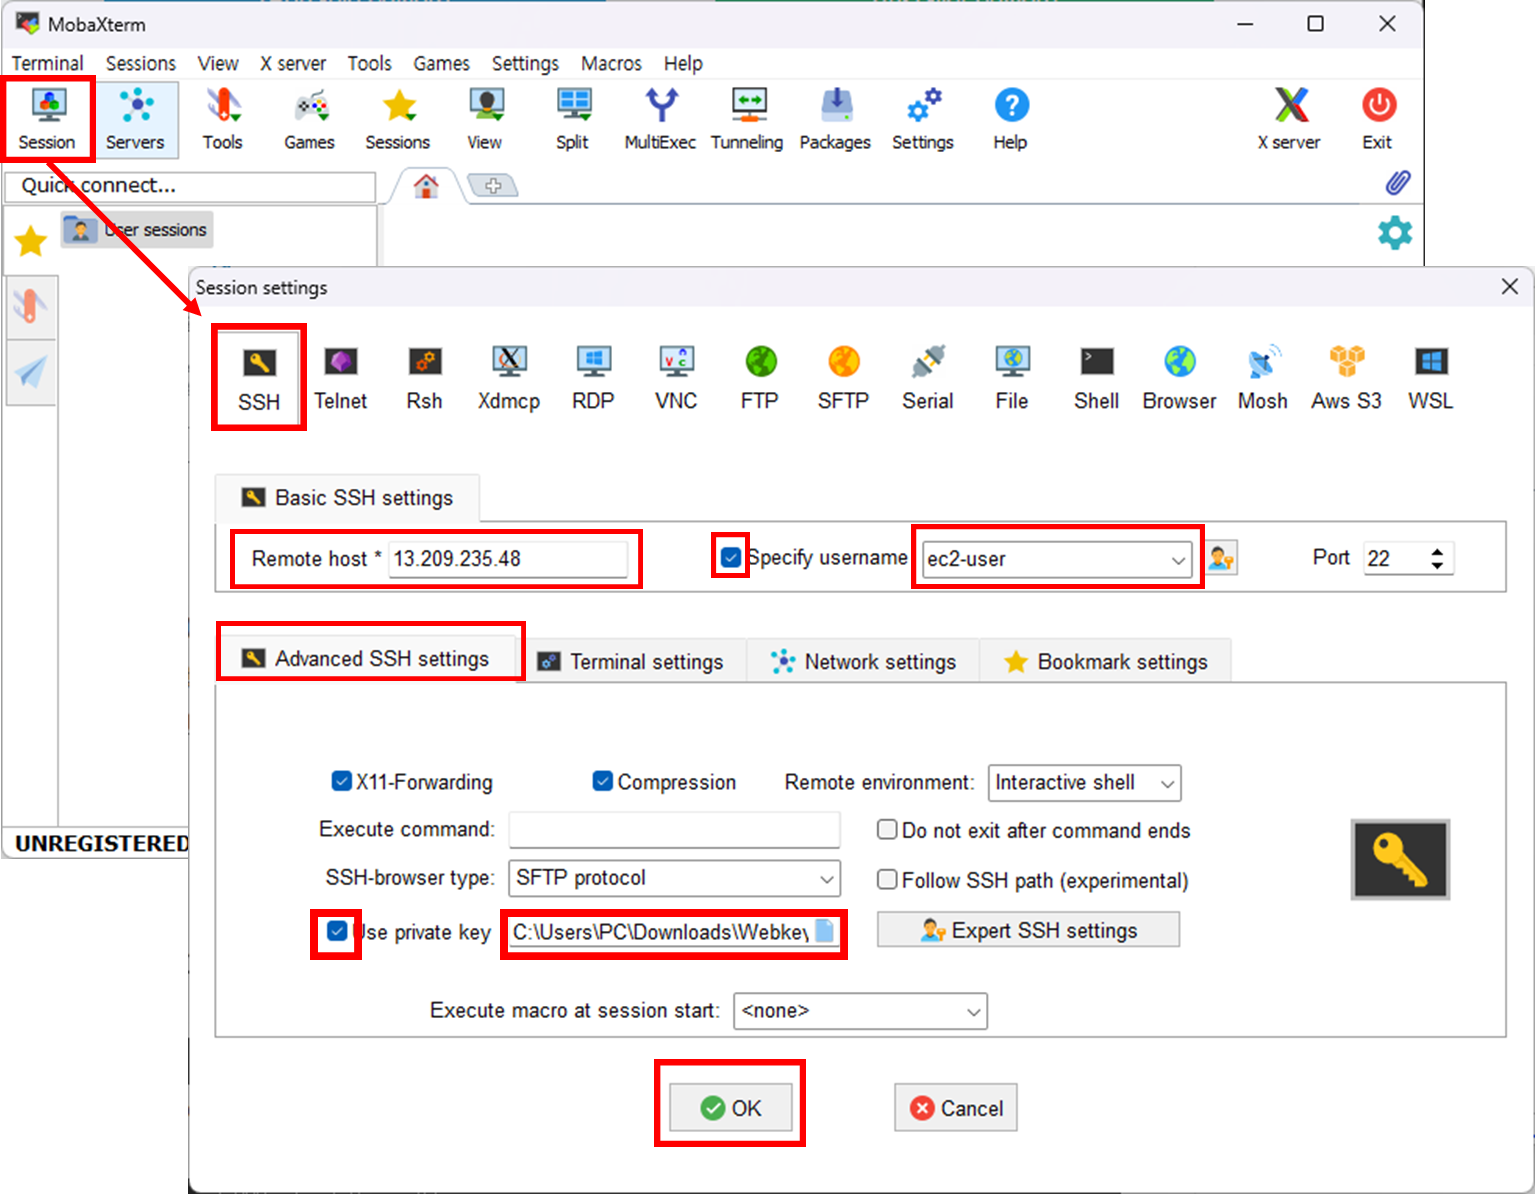Click the paperclip icon in the main window

point(1398,183)
